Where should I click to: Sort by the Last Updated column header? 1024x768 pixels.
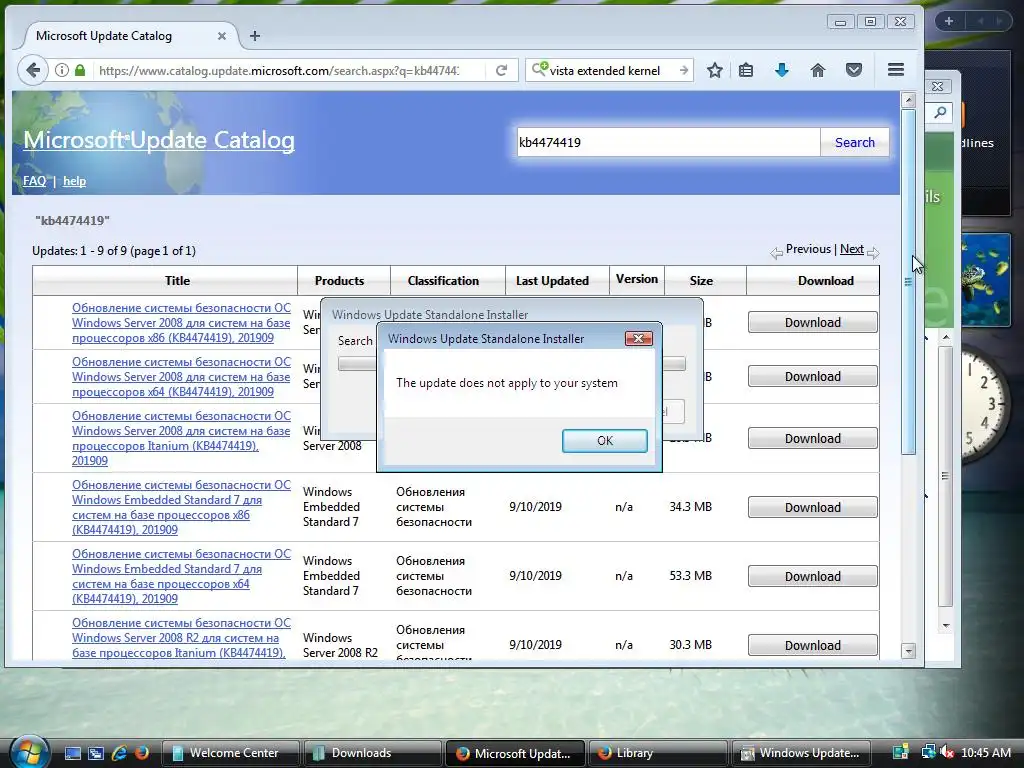point(552,281)
